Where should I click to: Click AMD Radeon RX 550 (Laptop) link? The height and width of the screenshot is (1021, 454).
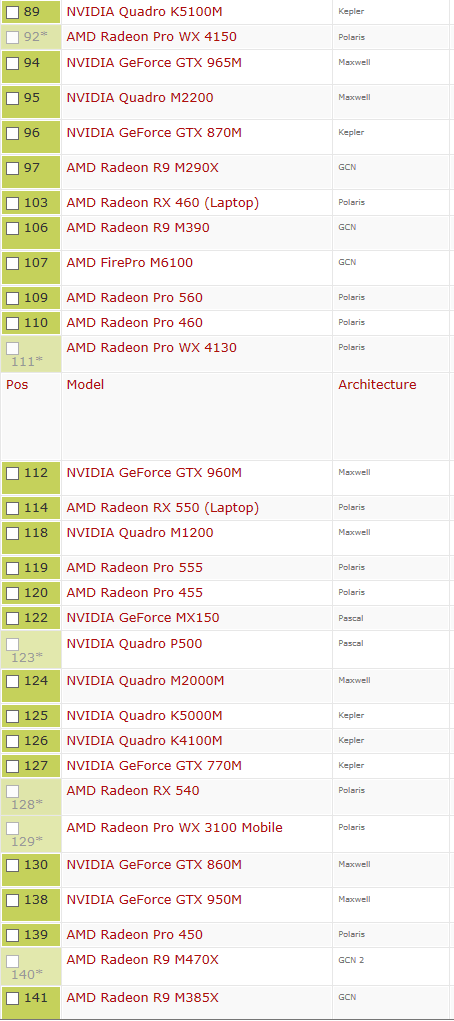pyautogui.click(x=163, y=508)
